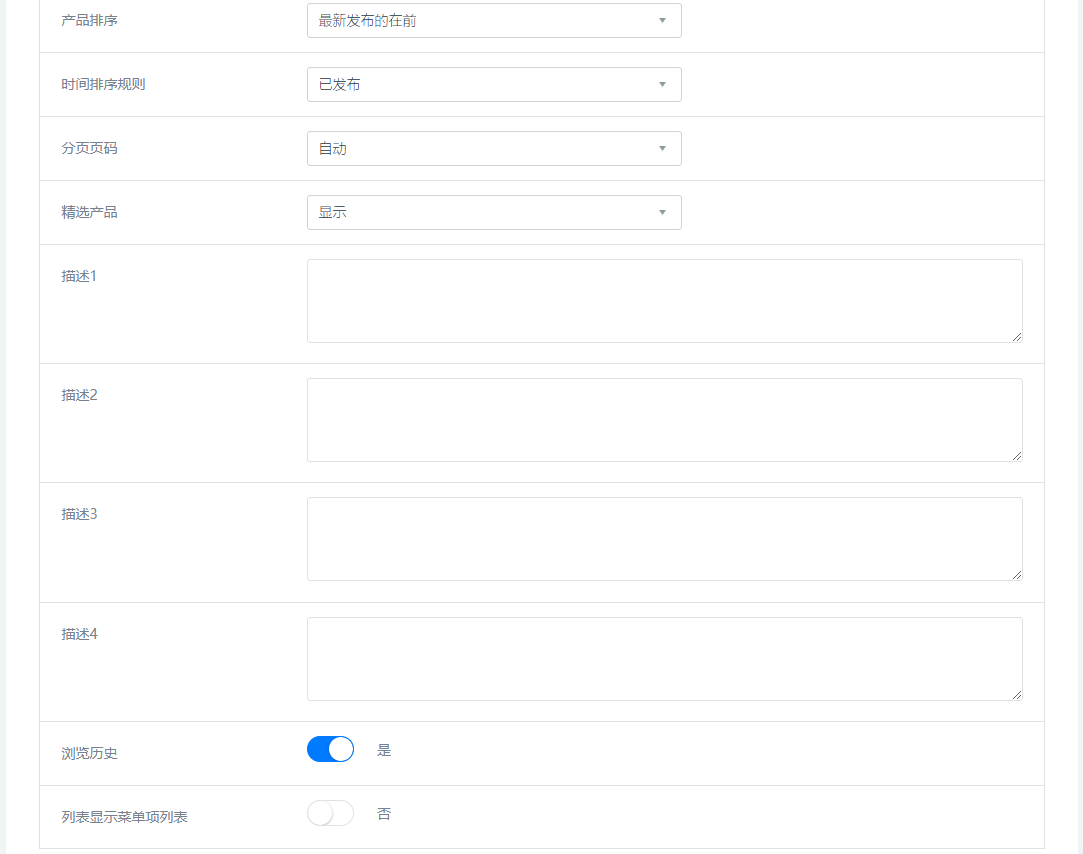Click the 否 label beside 列表显示菜单项列表 switch
This screenshot has height=854, width=1083.
coord(384,814)
